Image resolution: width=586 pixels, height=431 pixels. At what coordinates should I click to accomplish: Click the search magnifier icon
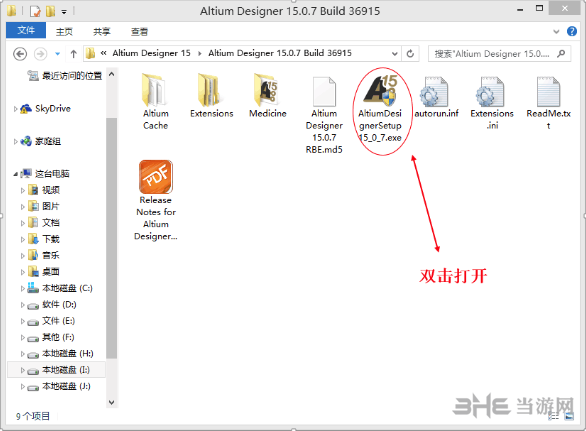561,53
